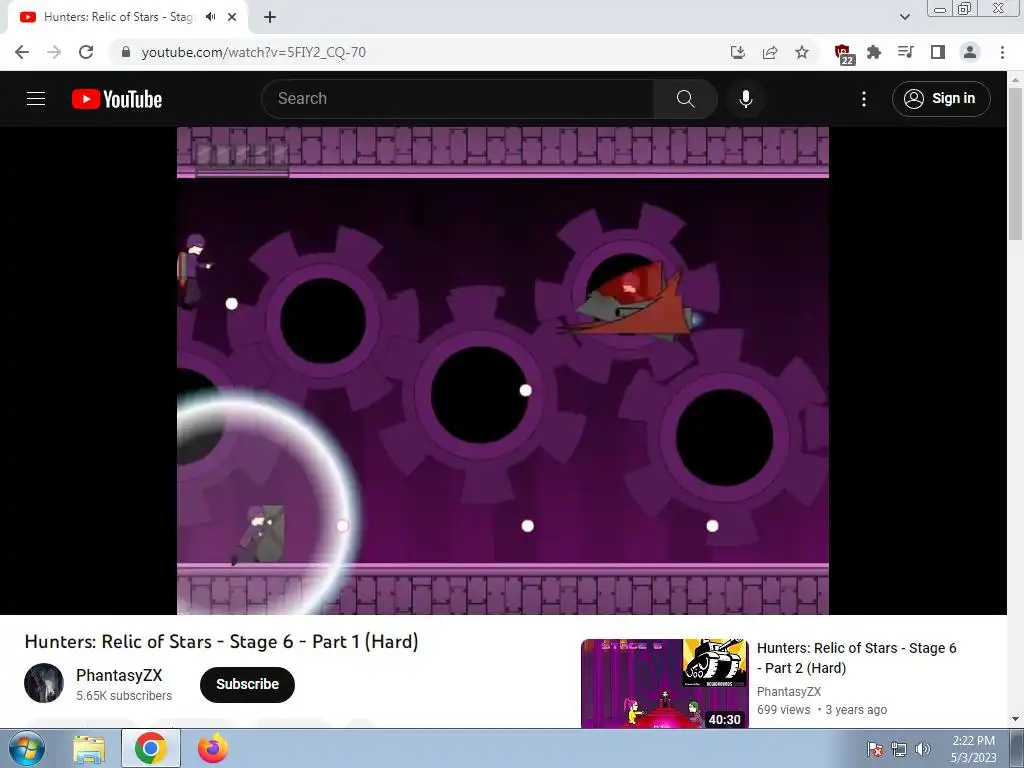1024x768 pixels.
Task: Click the address bar URL
Action: click(253, 52)
